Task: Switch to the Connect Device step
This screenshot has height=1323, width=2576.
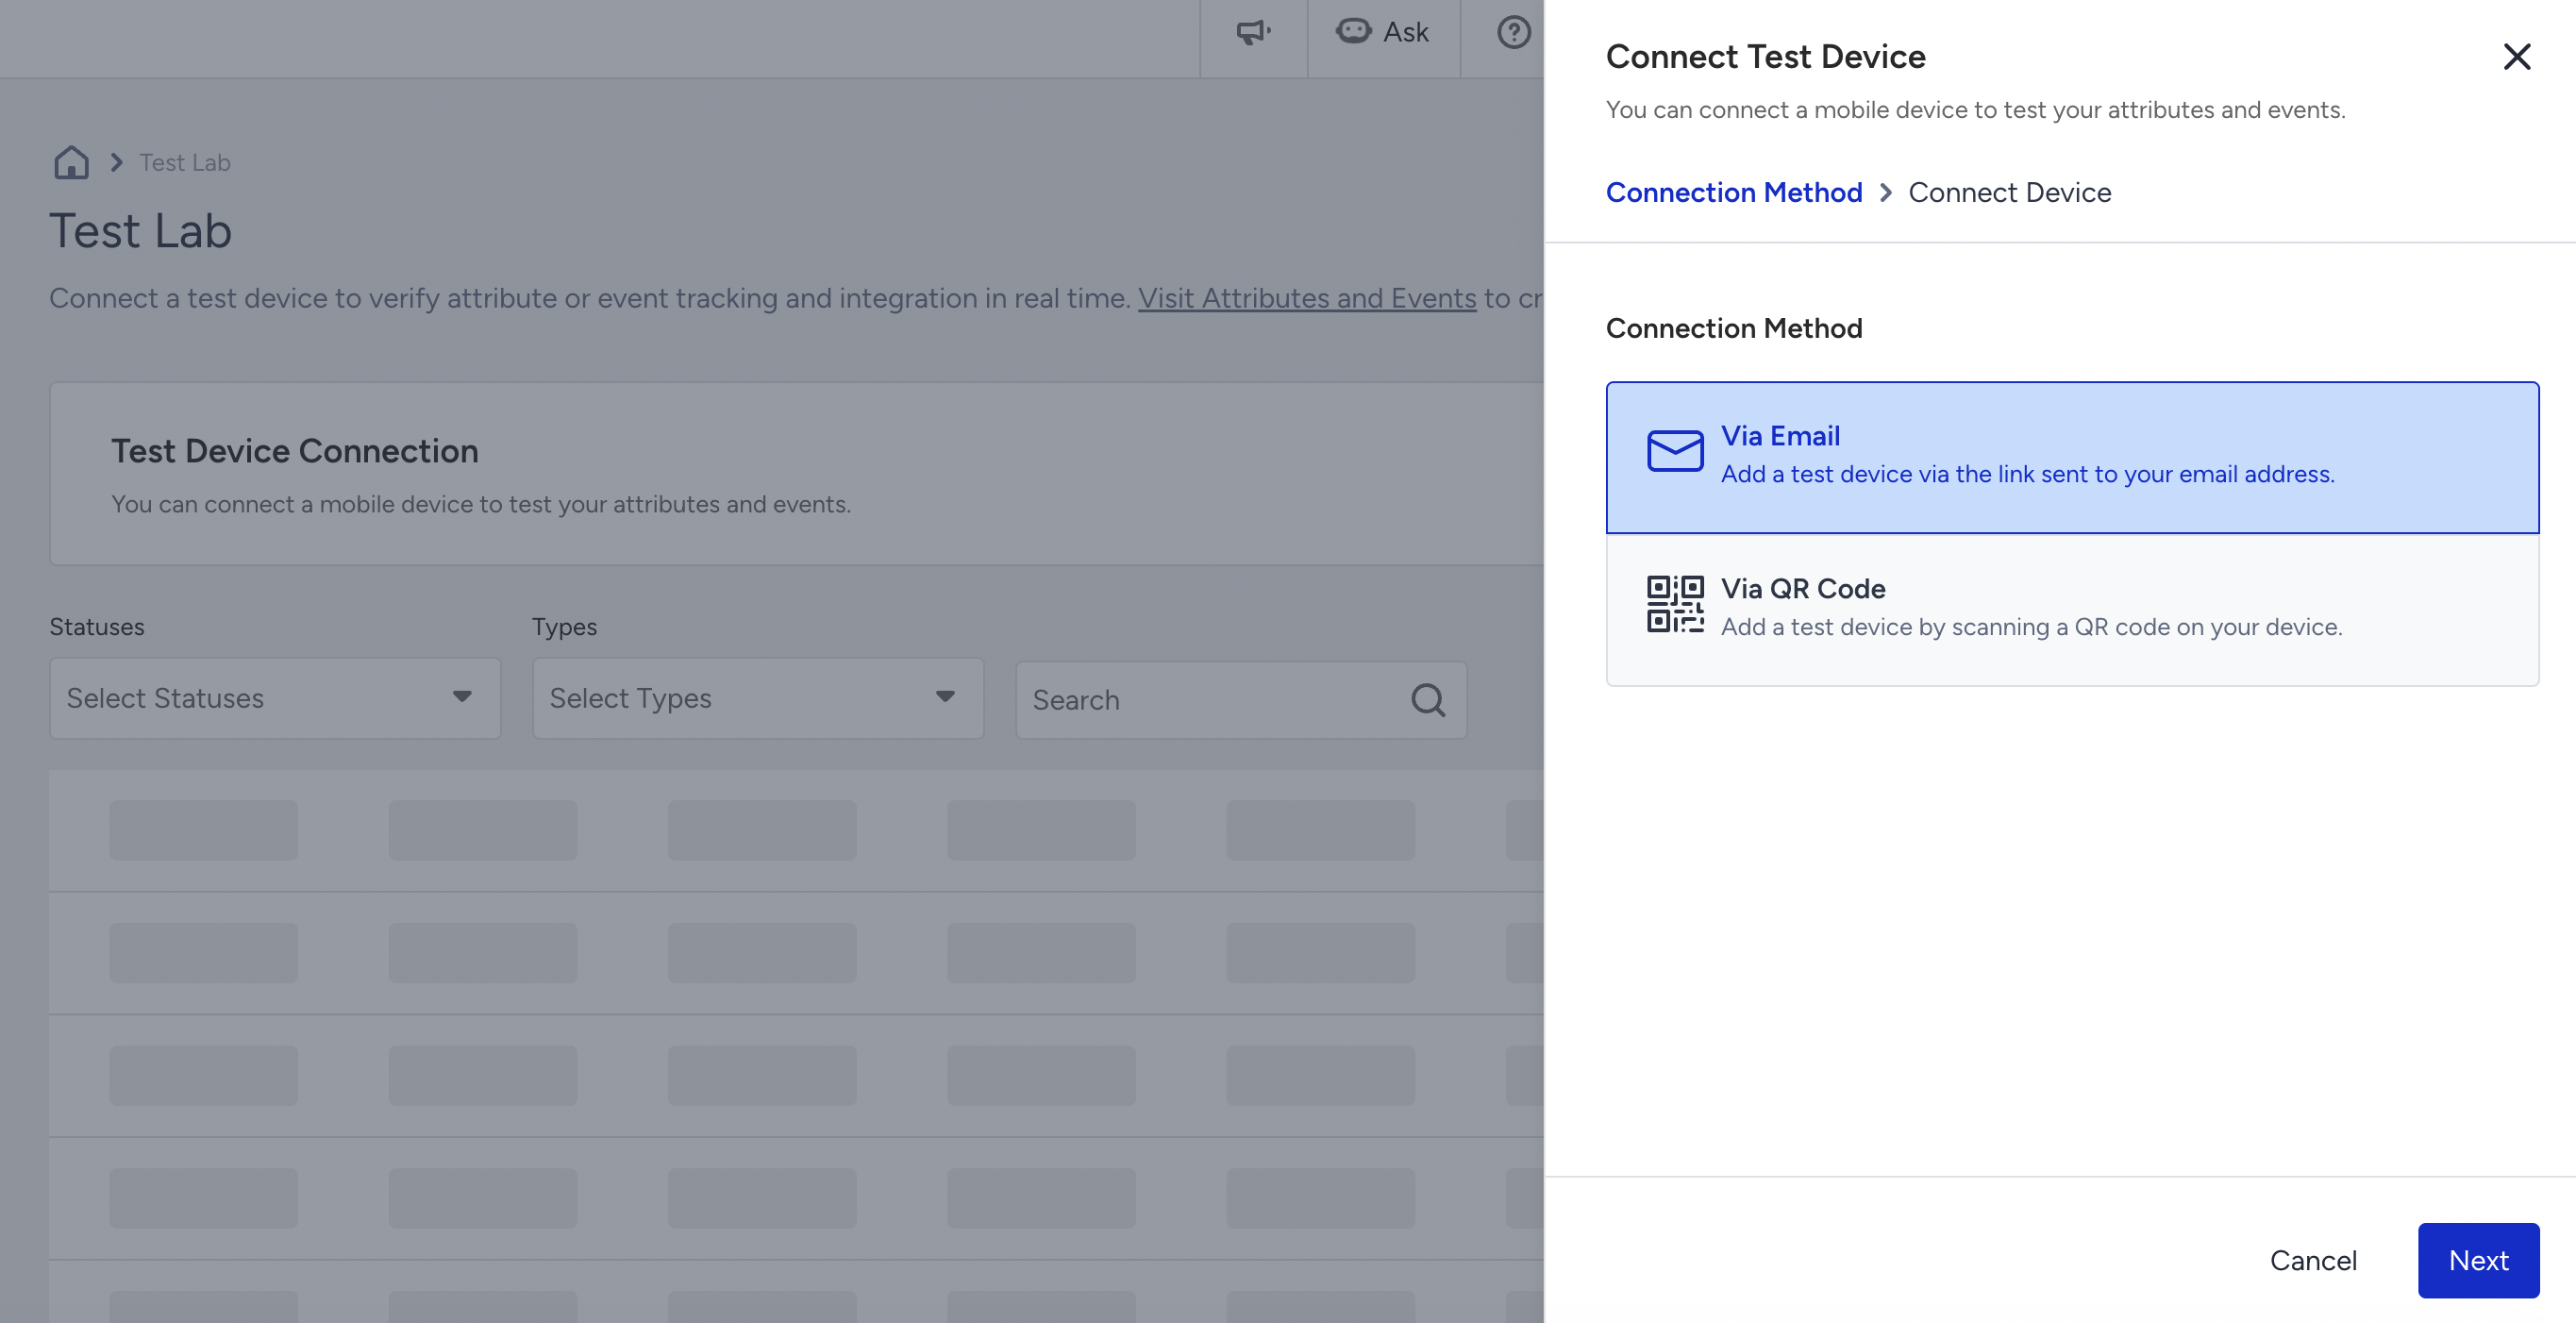Action: point(2010,192)
